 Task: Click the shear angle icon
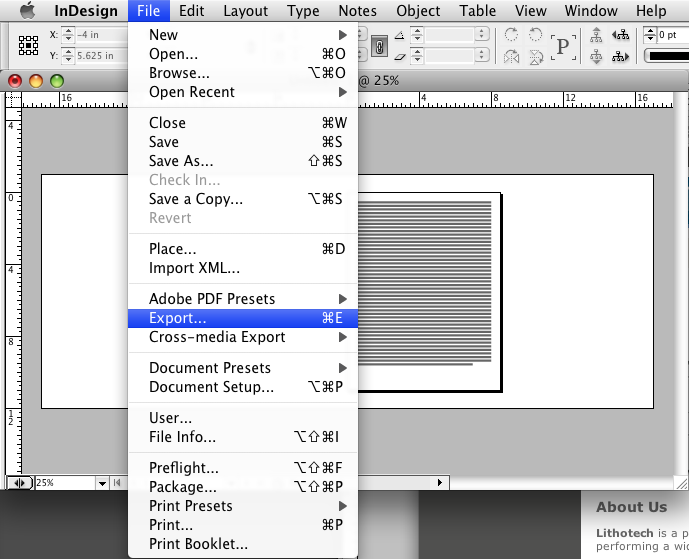(x=399, y=56)
